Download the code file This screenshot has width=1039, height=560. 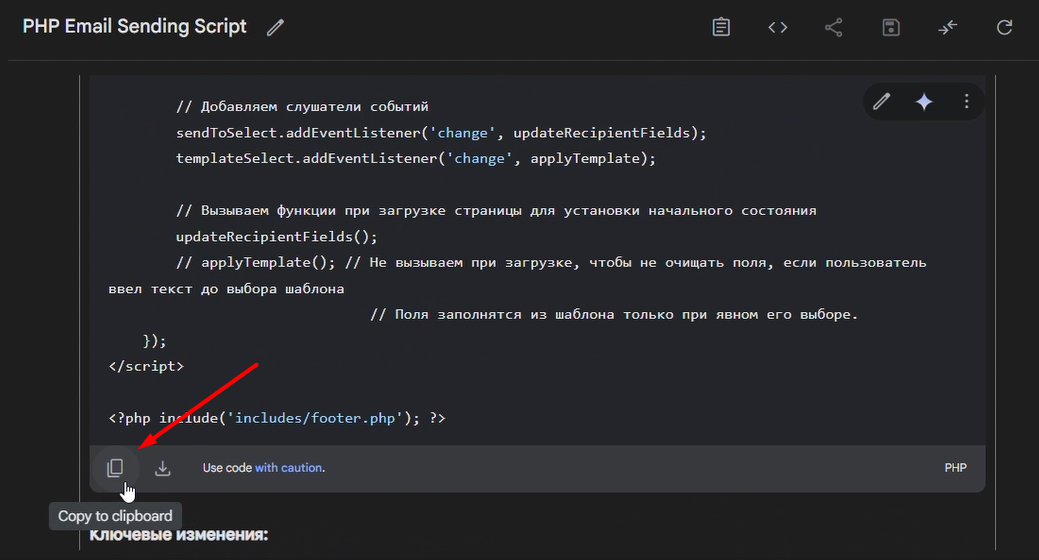pos(162,468)
